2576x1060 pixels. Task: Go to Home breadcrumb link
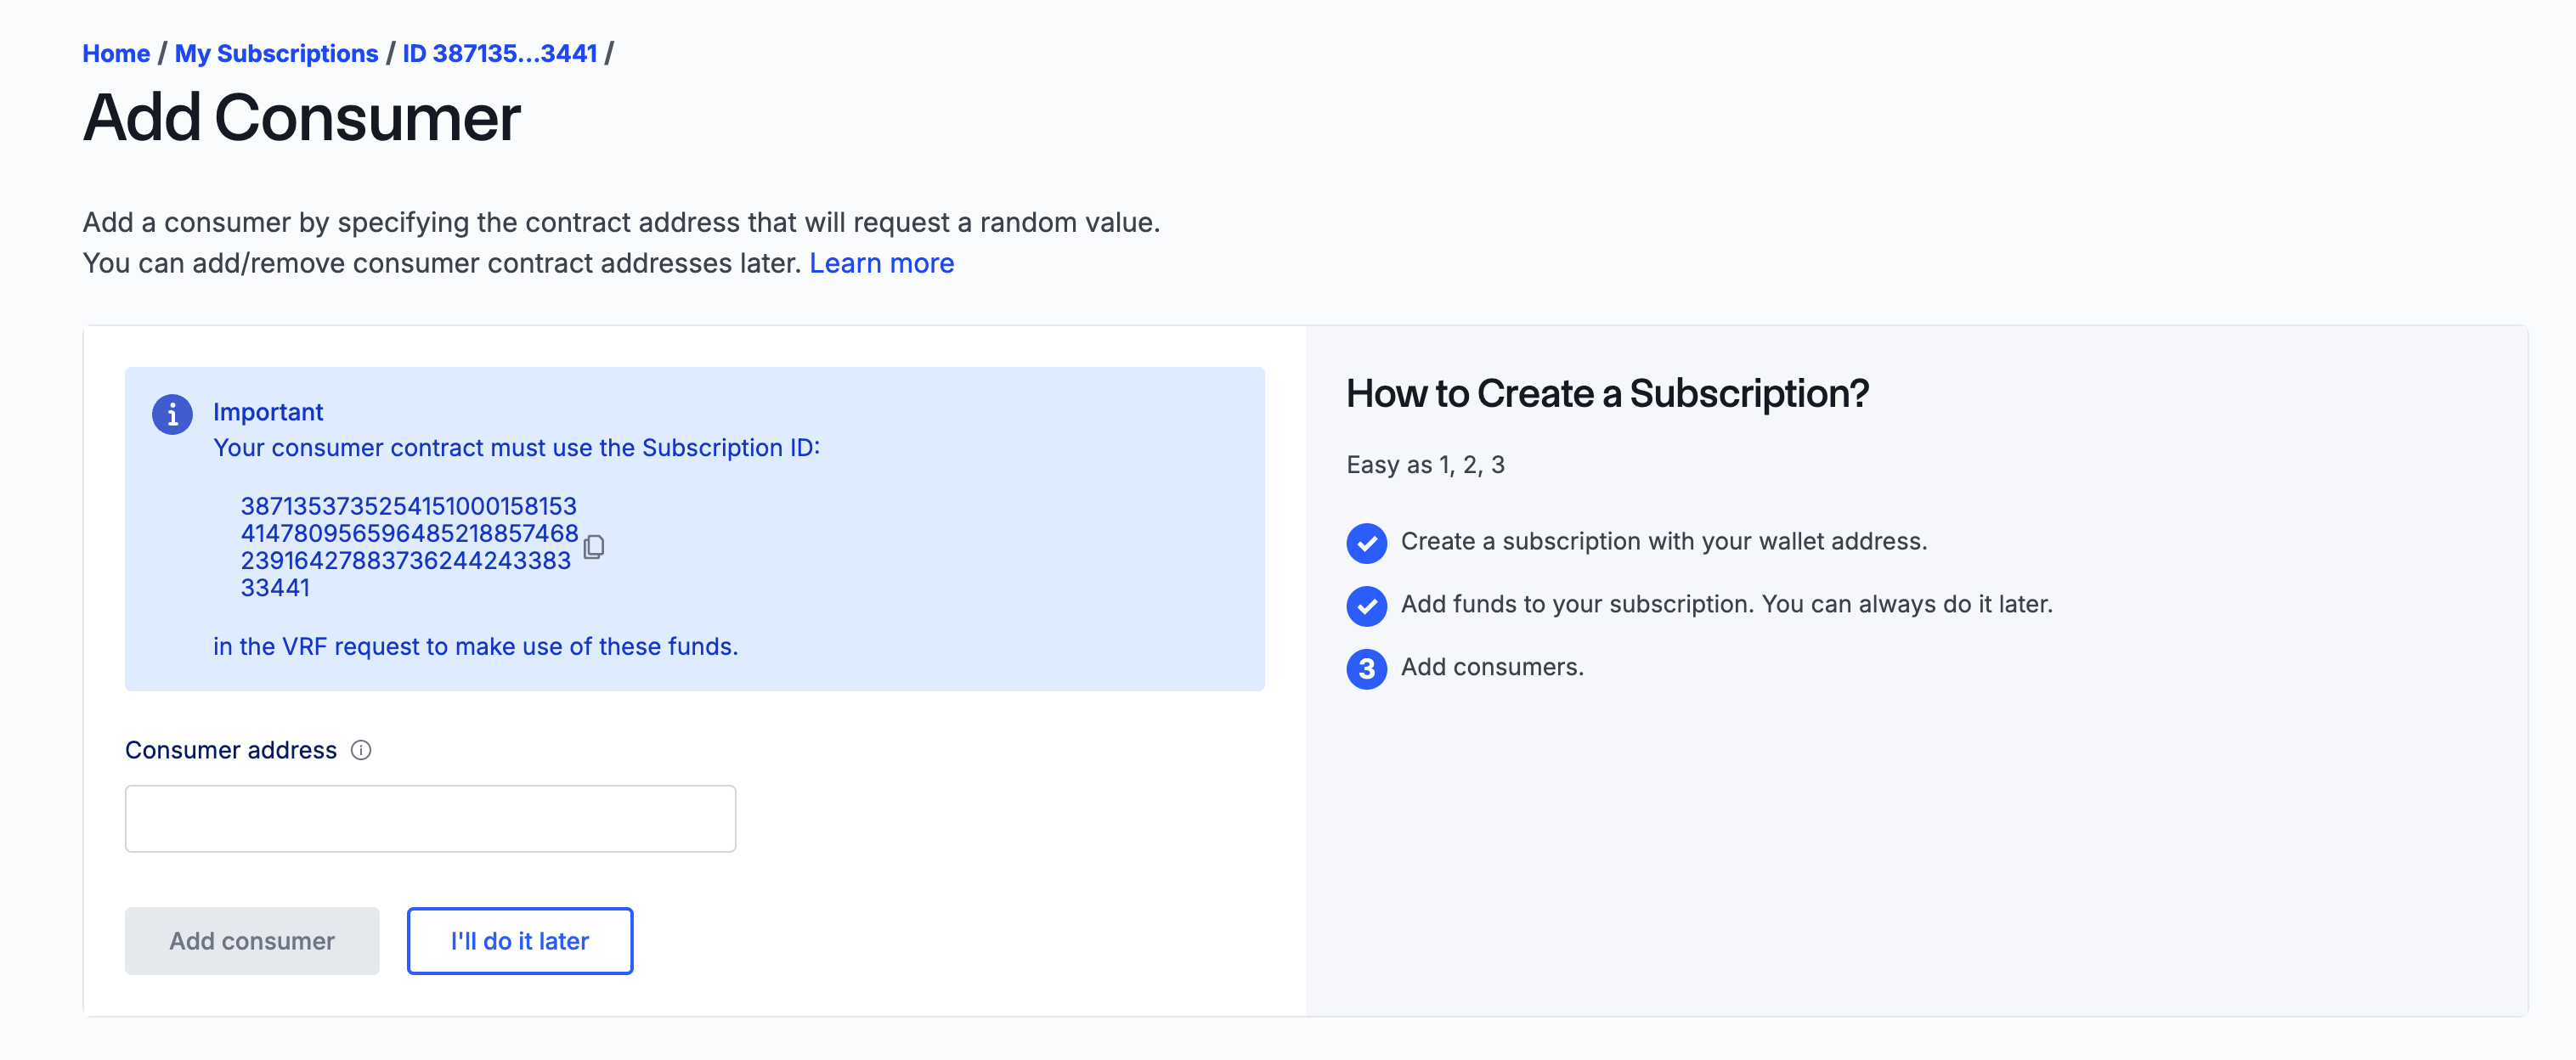point(116,53)
